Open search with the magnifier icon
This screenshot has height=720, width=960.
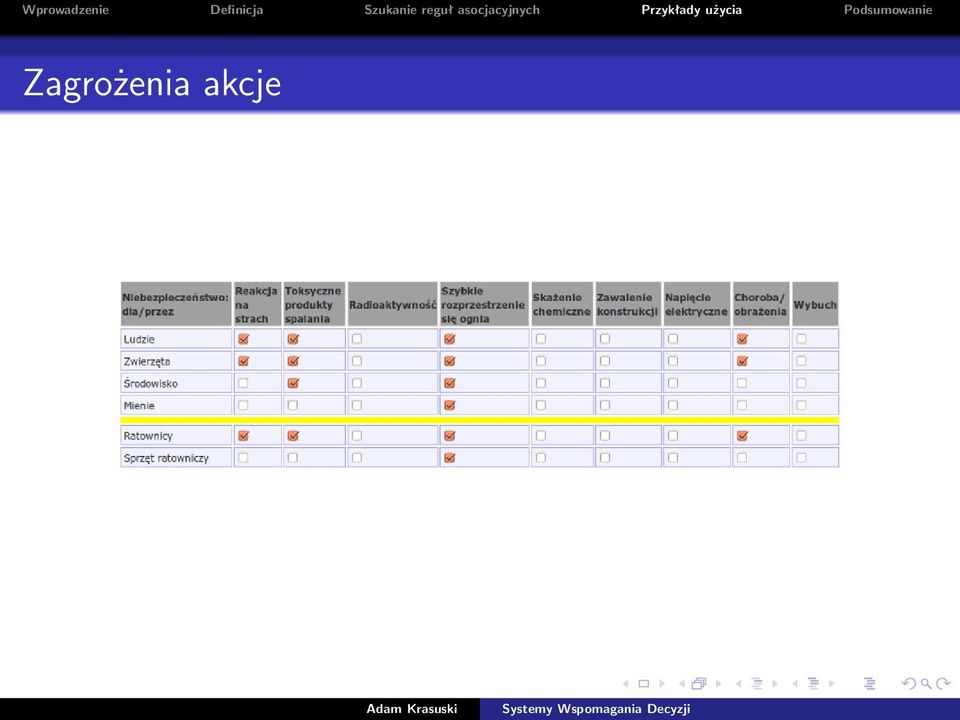pos(926,684)
